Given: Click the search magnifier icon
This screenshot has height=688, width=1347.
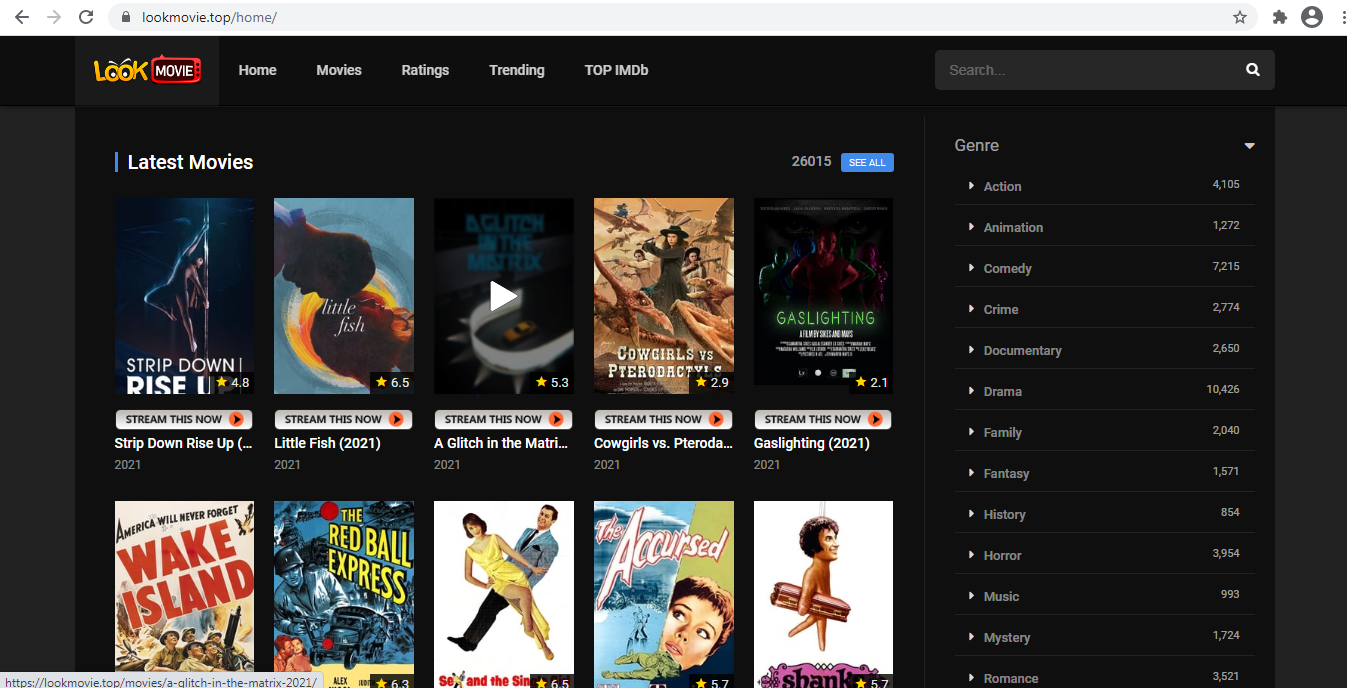Looking at the screenshot, I should pyautogui.click(x=1253, y=70).
